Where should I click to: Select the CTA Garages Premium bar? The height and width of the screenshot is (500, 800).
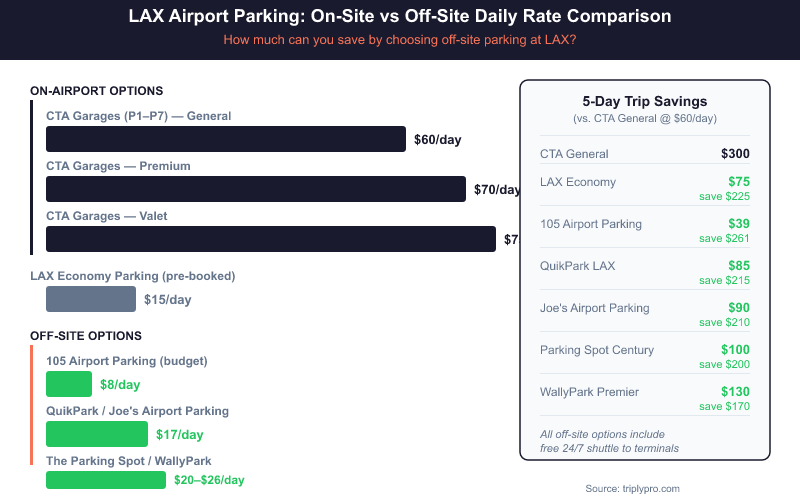255,189
